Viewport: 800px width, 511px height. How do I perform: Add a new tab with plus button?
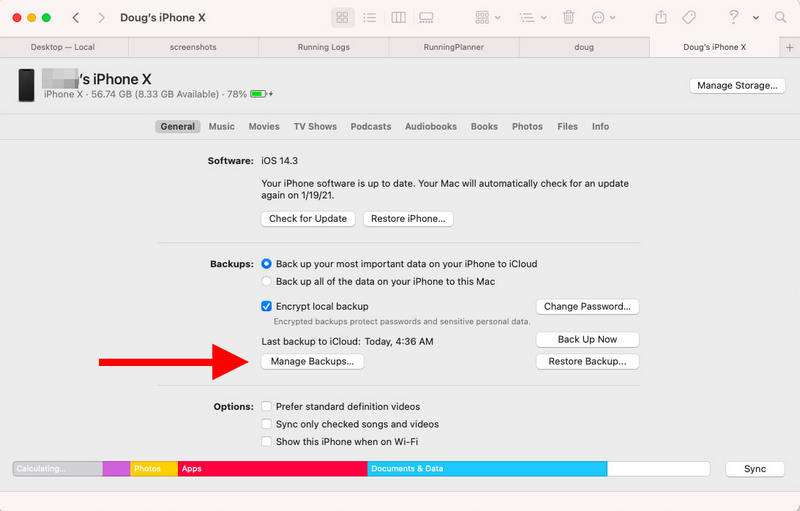[789, 47]
